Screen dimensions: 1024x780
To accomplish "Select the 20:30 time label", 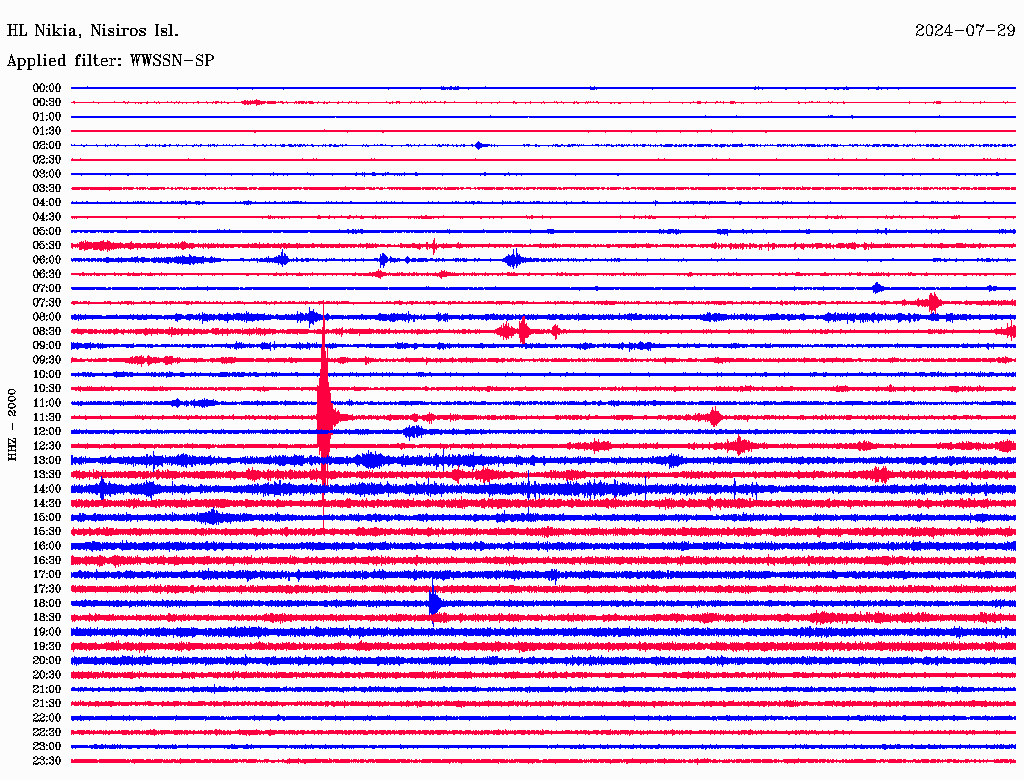I will (x=47, y=675).
